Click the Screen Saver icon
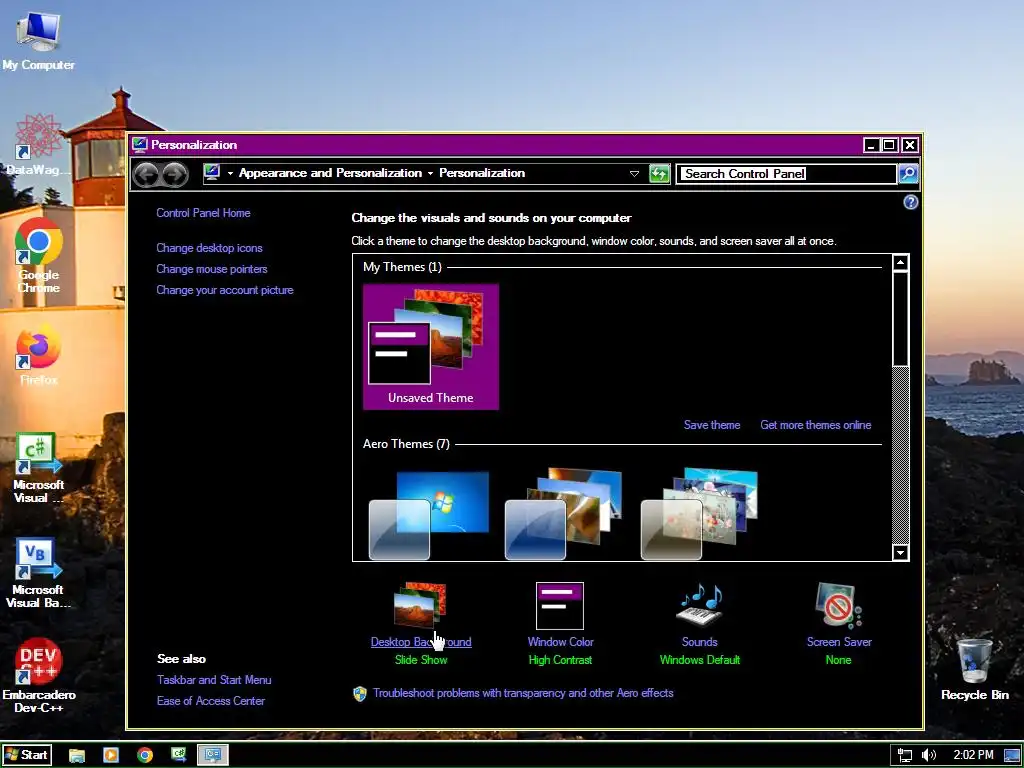Viewport: 1024px width, 768px height. [839, 605]
